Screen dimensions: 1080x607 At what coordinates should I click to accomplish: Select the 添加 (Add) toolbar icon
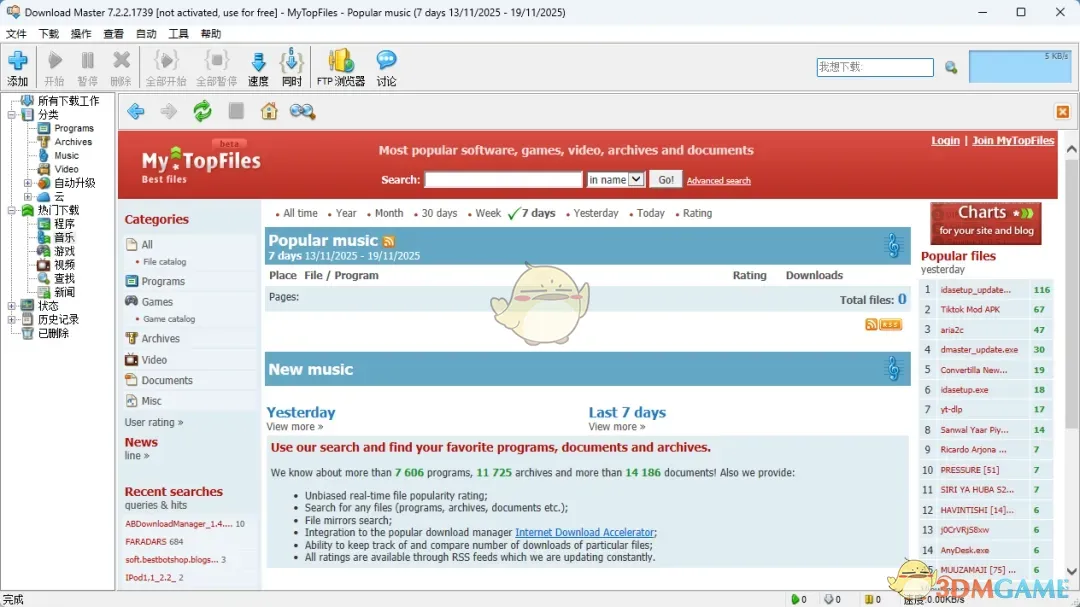(x=18, y=66)
